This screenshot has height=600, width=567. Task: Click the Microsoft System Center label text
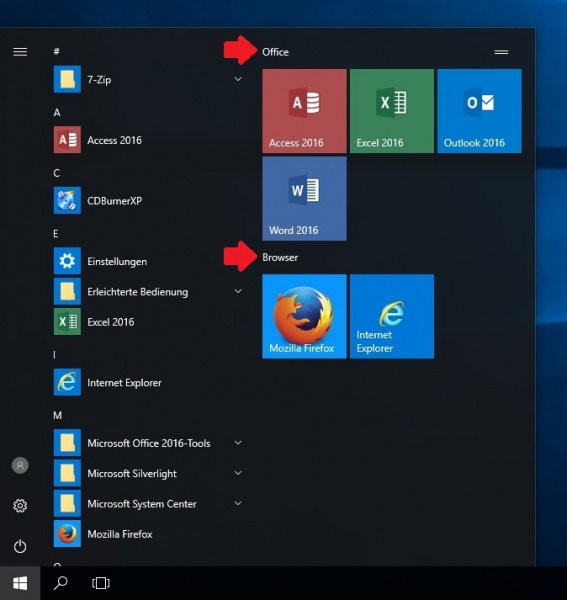[142, 504]
